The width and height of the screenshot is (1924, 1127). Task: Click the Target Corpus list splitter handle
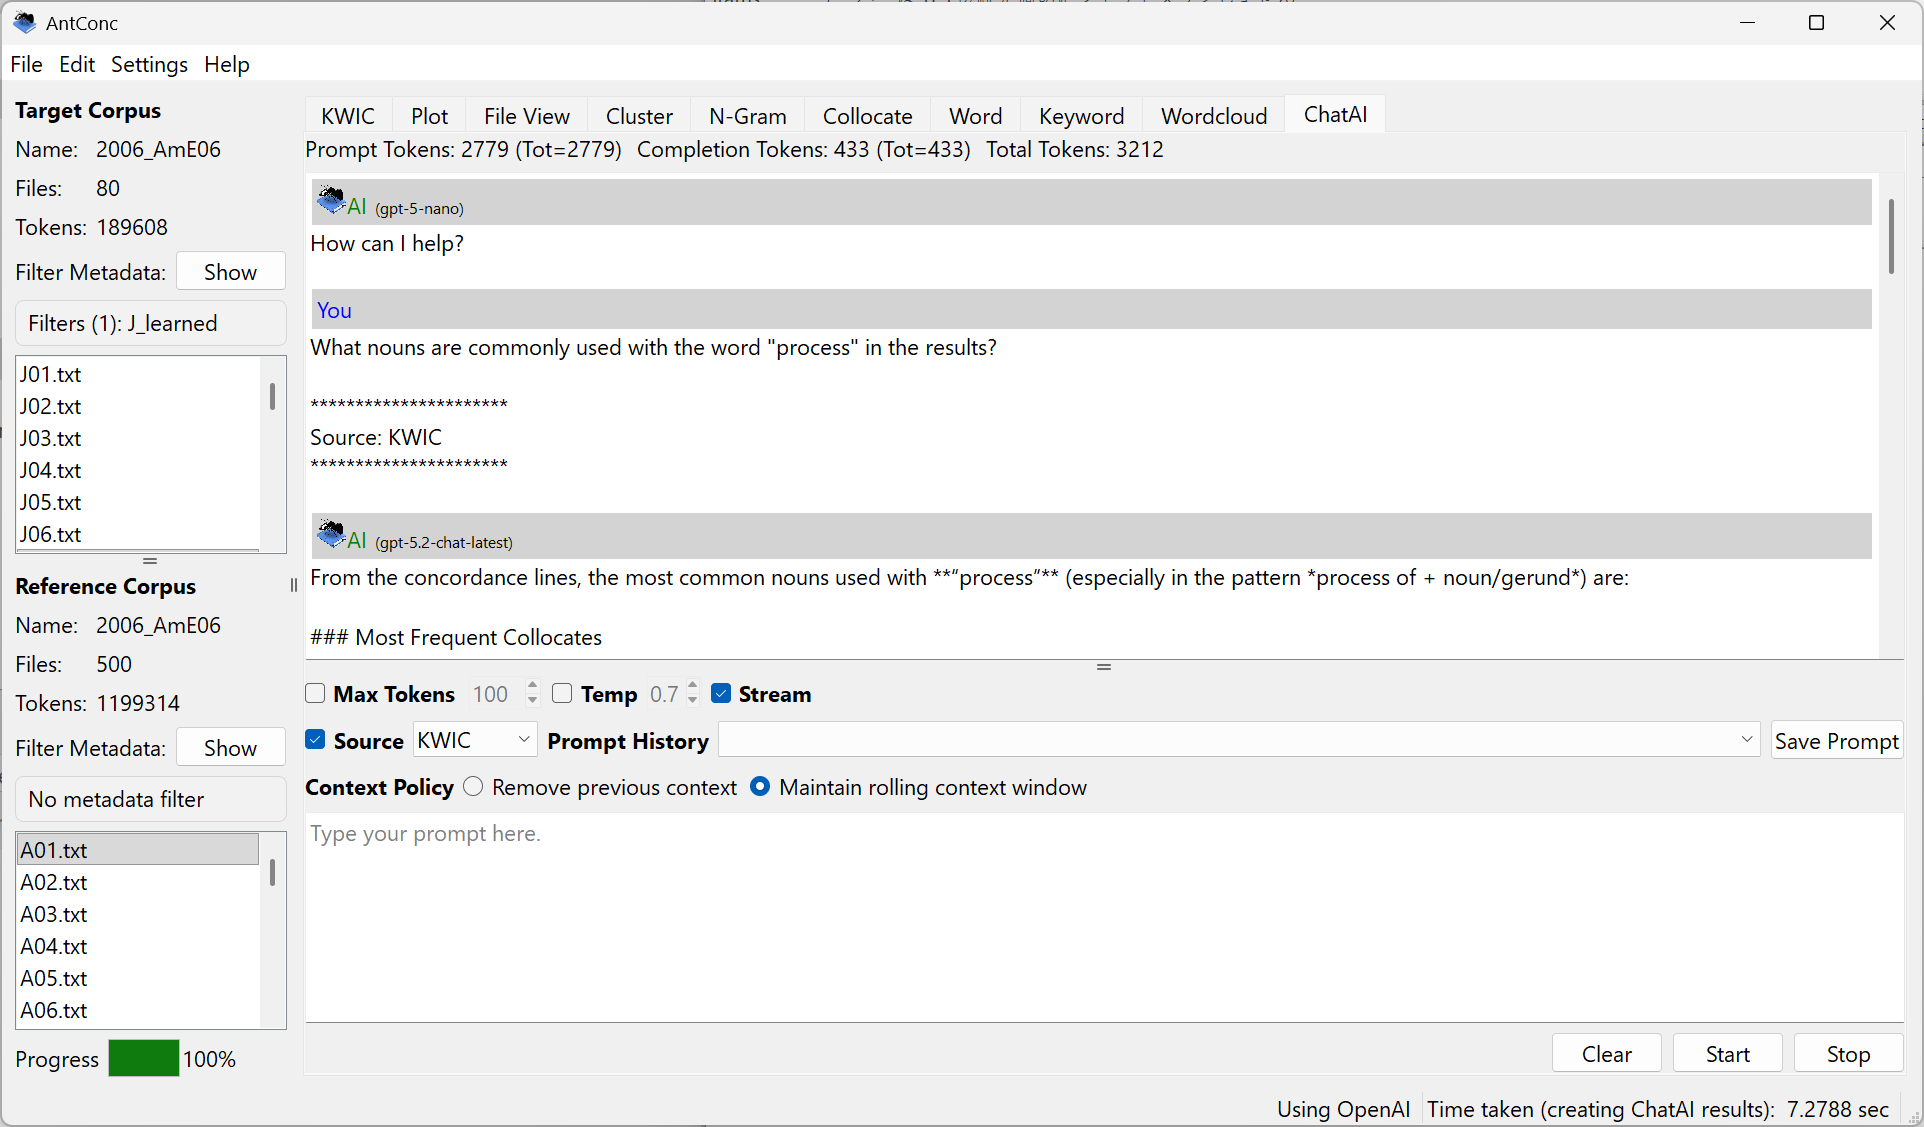point(150,561)
